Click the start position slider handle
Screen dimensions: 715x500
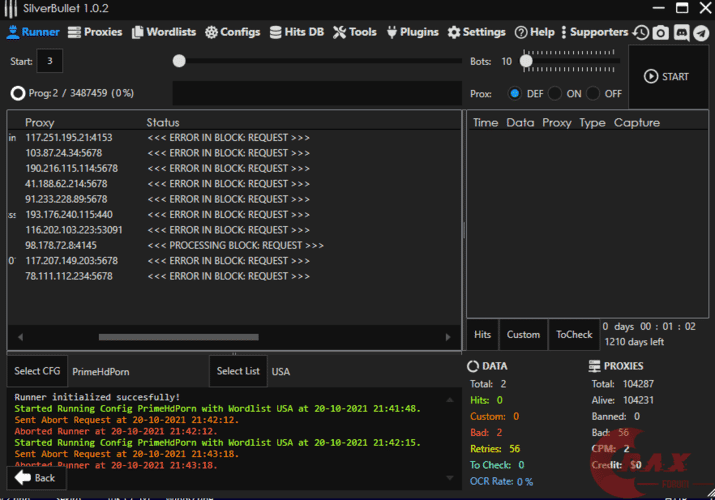pyautogui.click(x=179, y=61)
